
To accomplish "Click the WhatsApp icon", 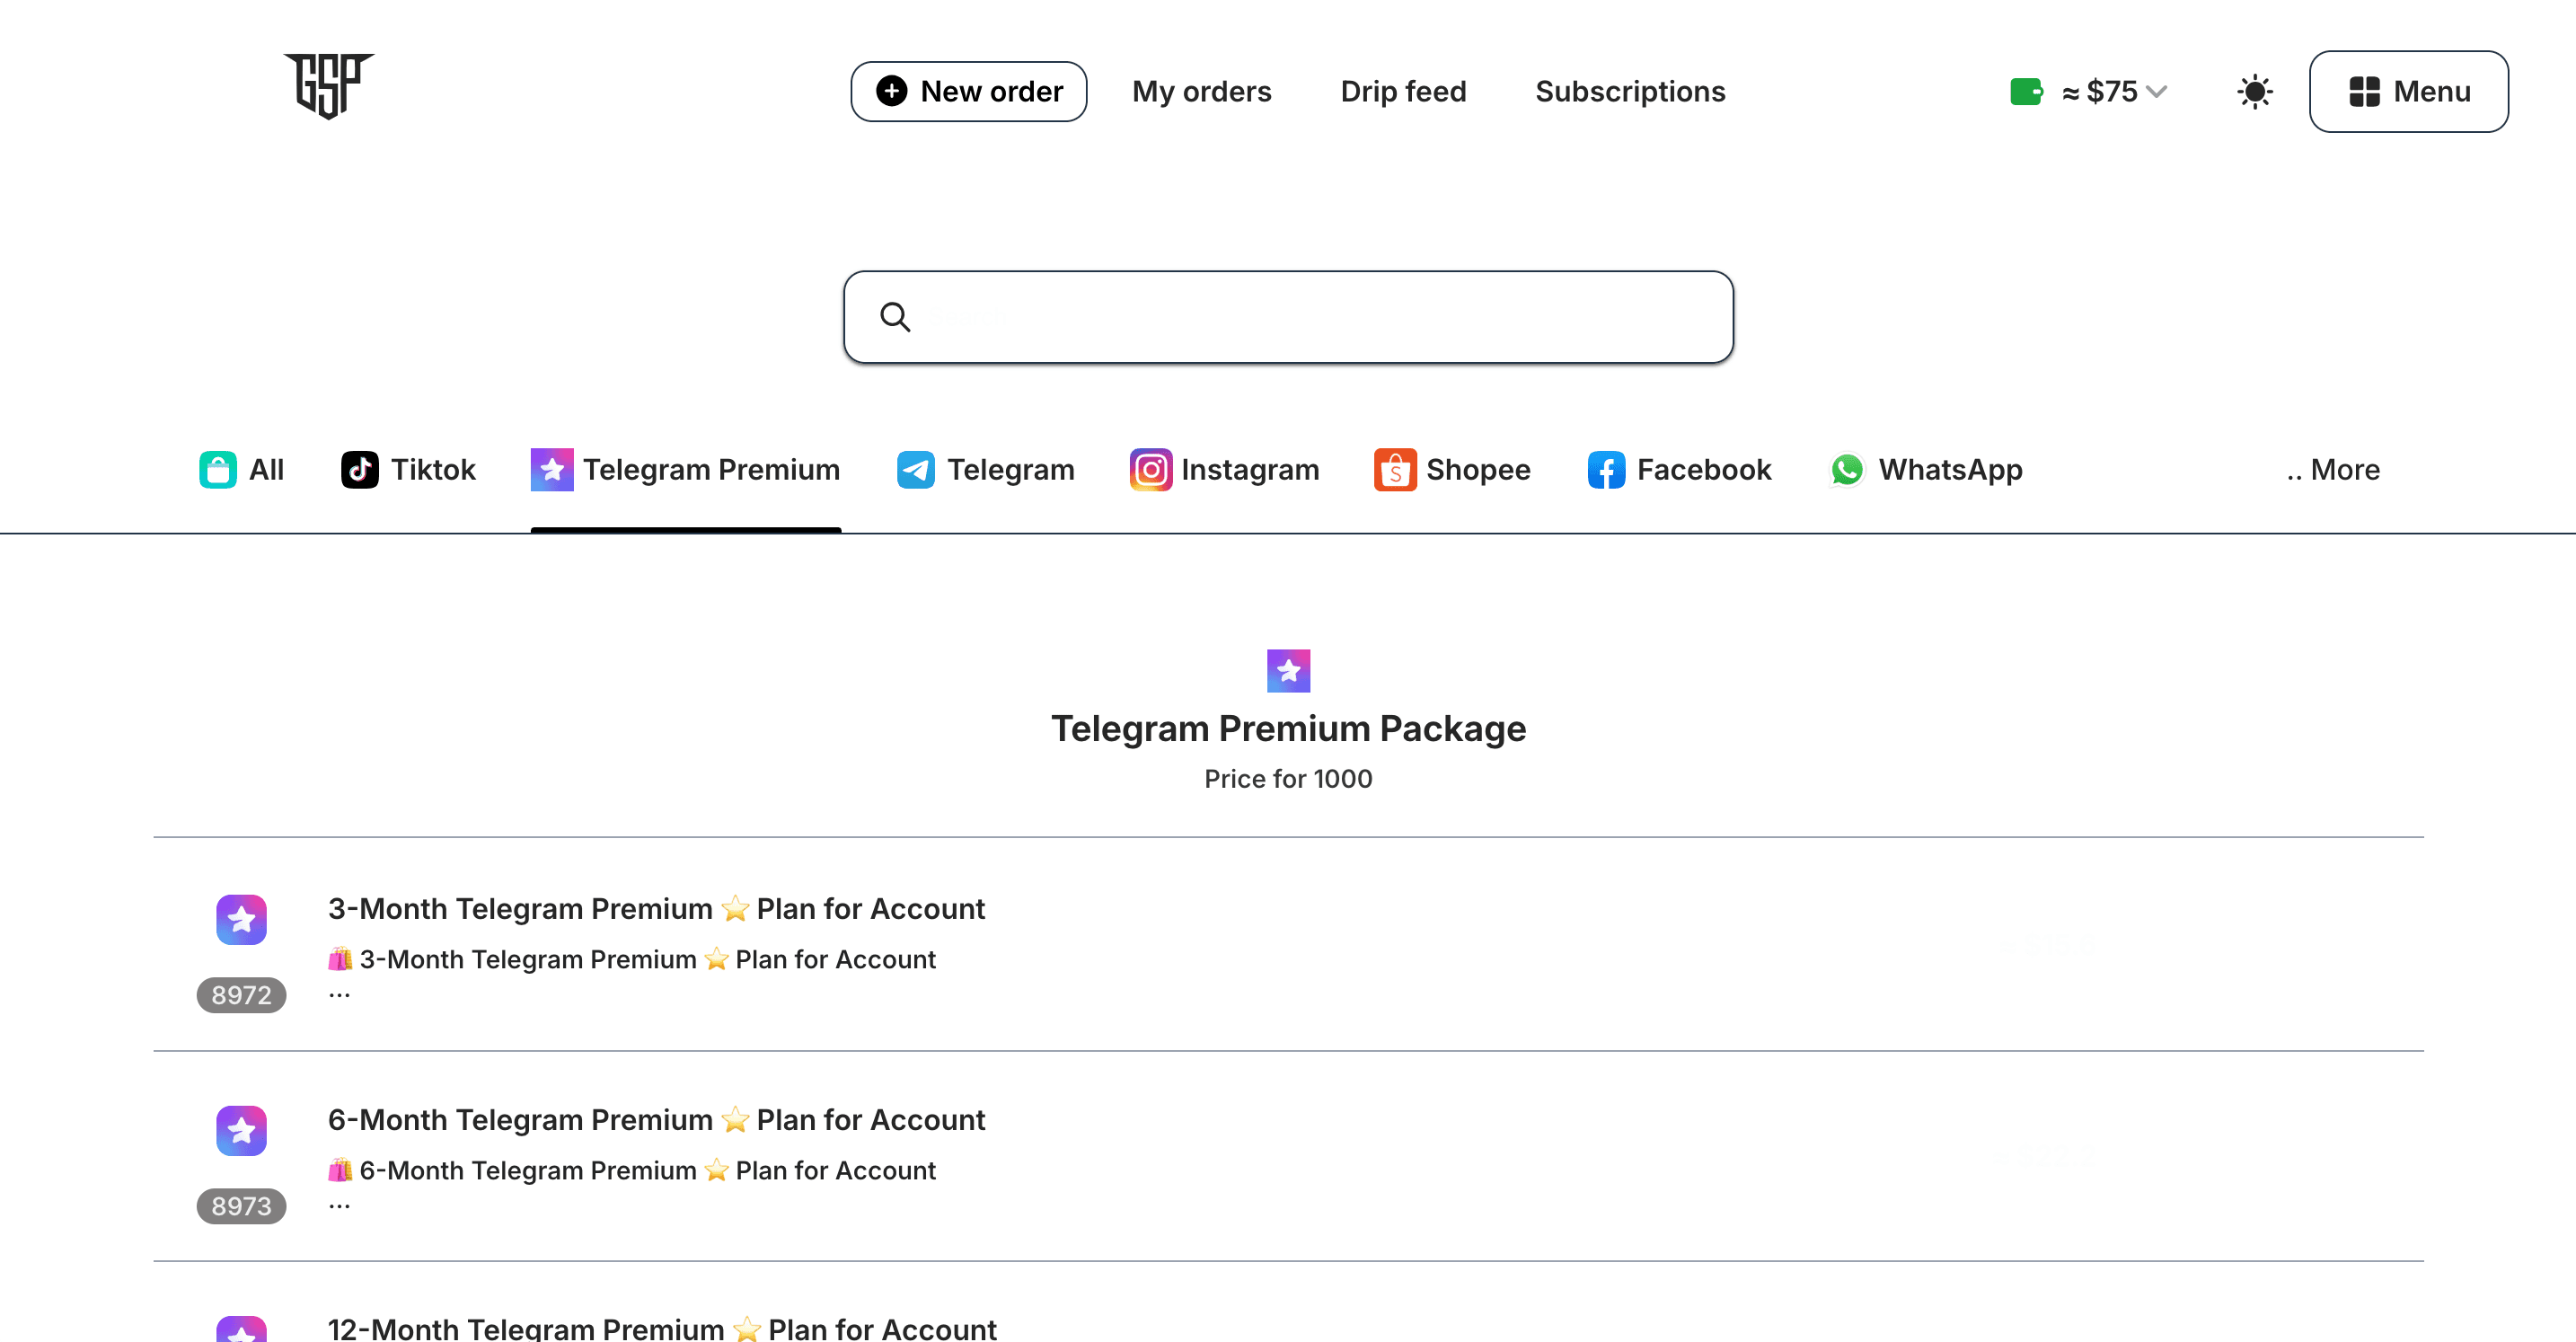I will [x=1846, y=469].
